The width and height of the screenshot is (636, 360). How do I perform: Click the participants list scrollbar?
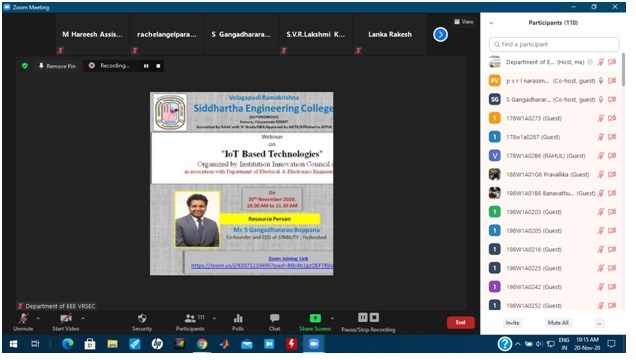(623, 69)
